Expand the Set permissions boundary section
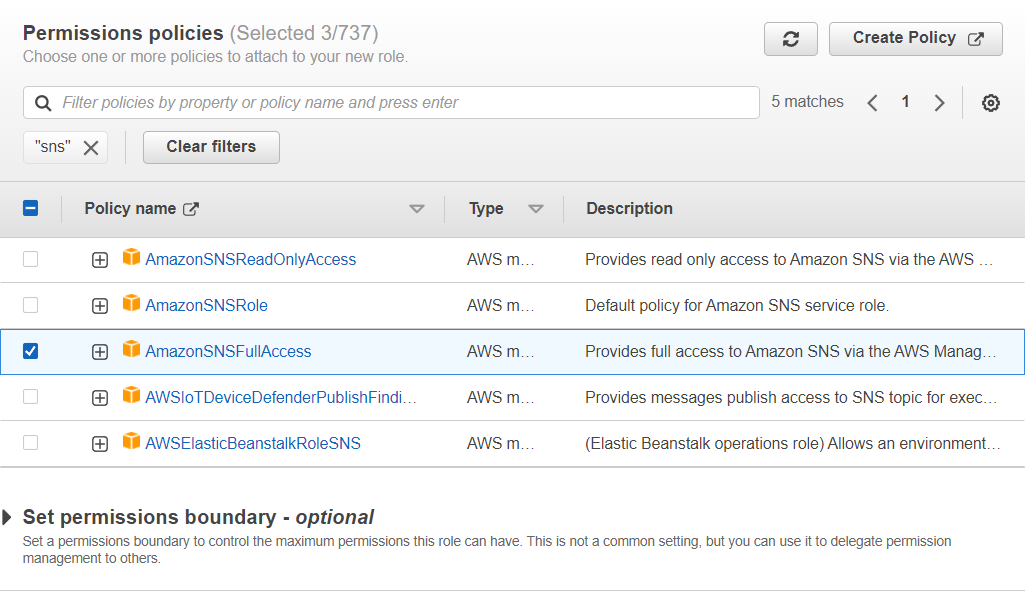The image size is (1027, 592). 8,517
